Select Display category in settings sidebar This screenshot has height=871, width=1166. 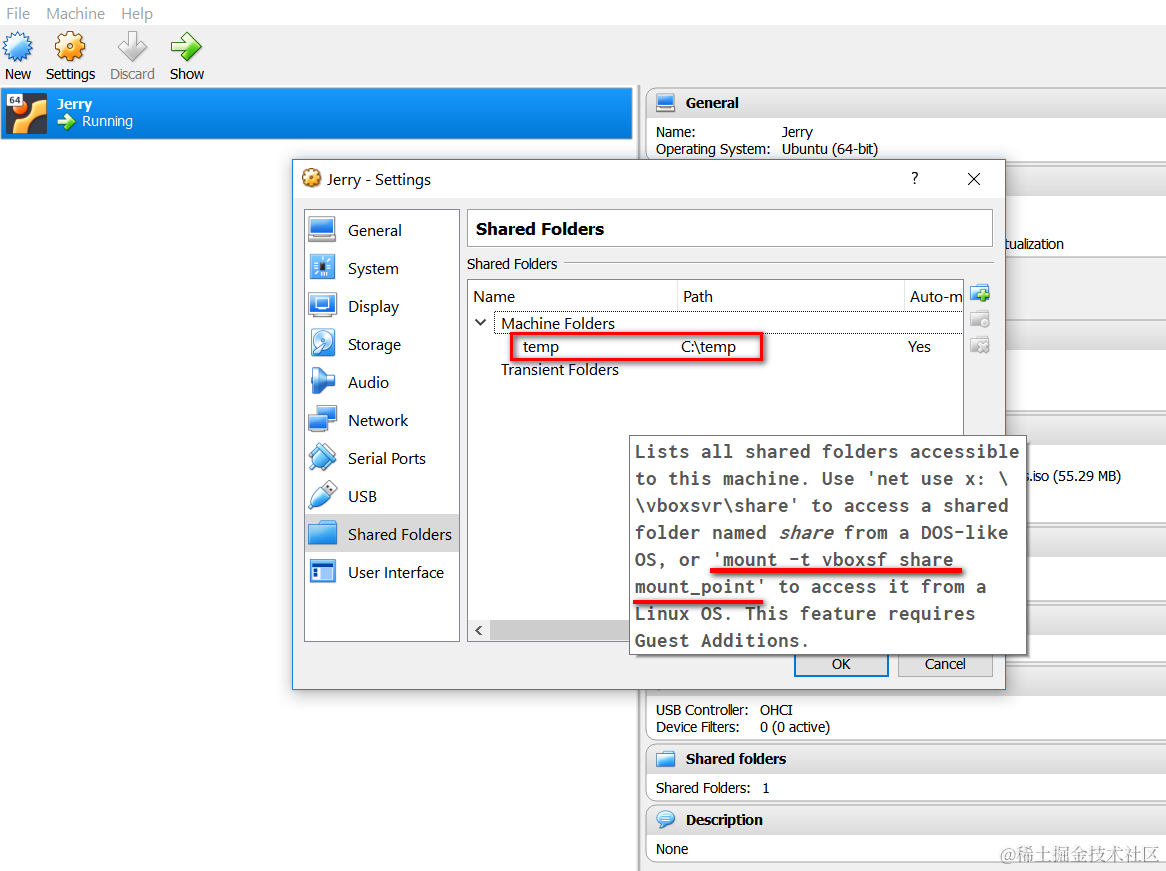382,306
